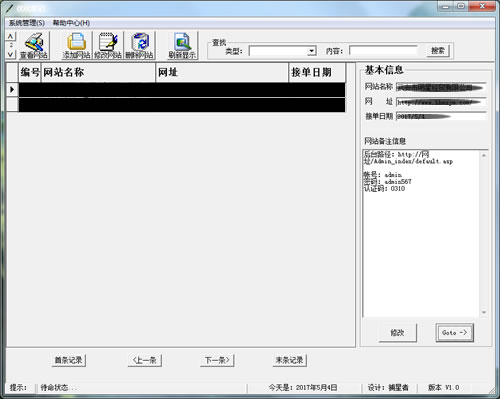Viewport: 500px width, 399px height.
Task: Jump to 末条记录
Action: [289, 360]
